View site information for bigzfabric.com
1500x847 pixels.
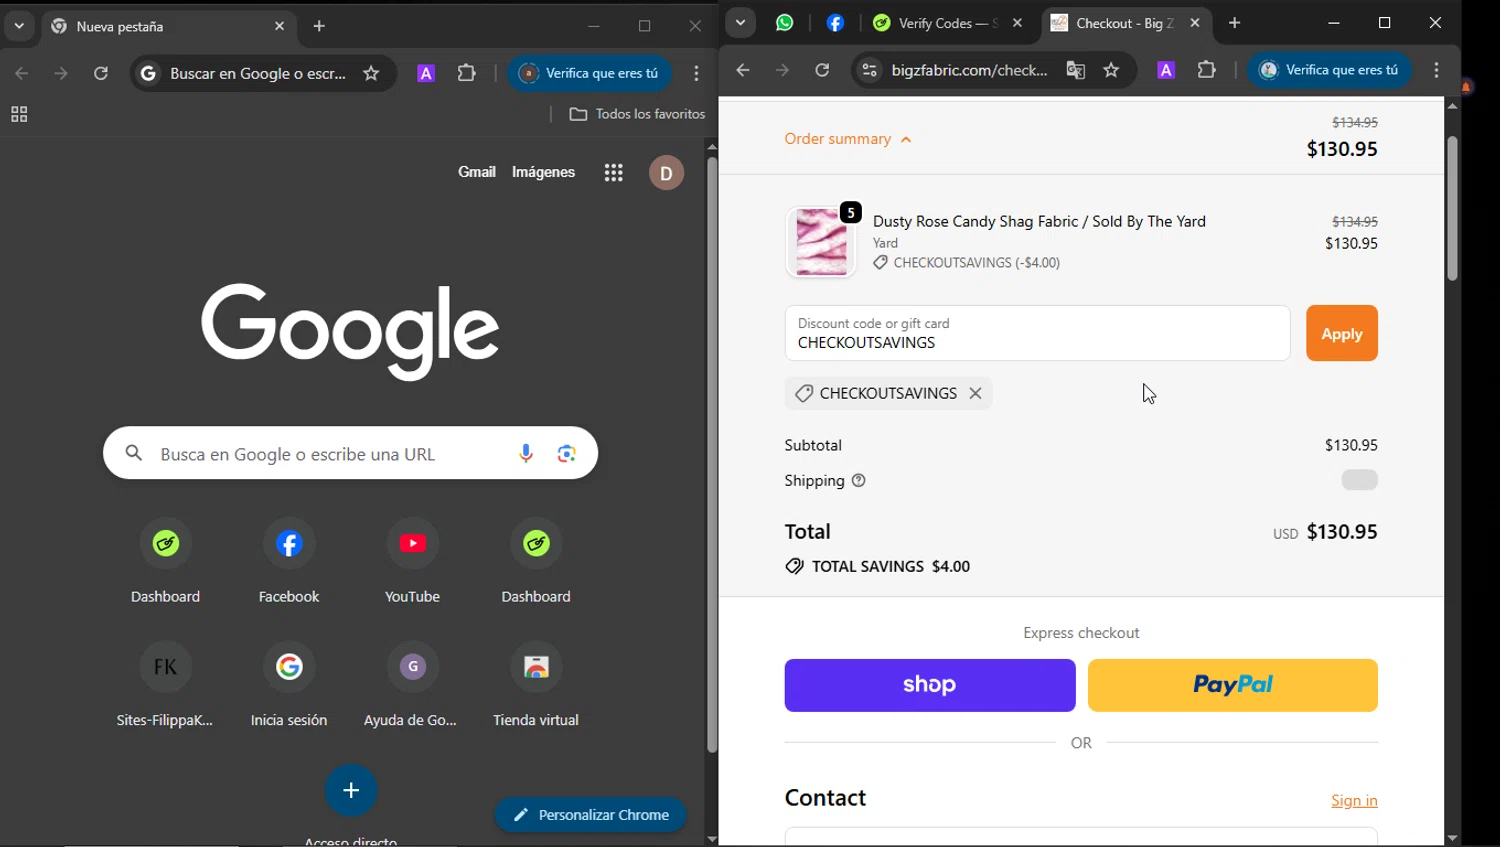[x=870, y=70]
